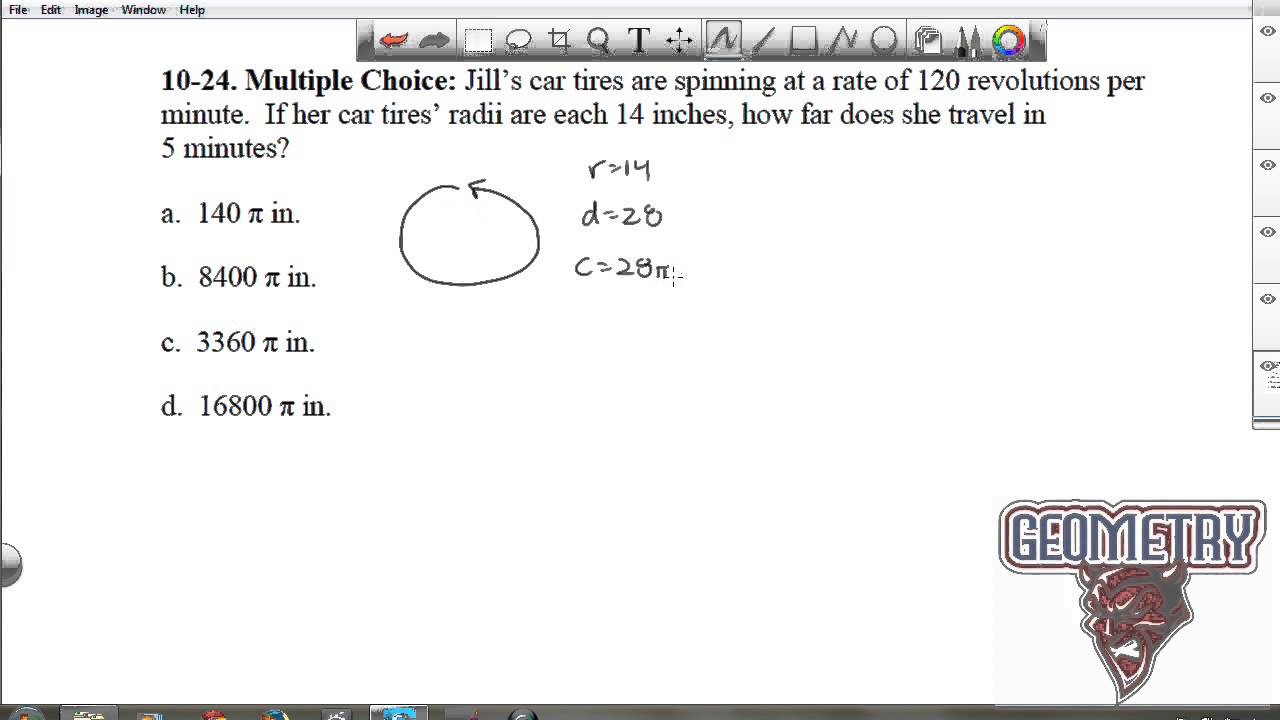Select the Text tool
1280x720 pixels.
point(638,41)
